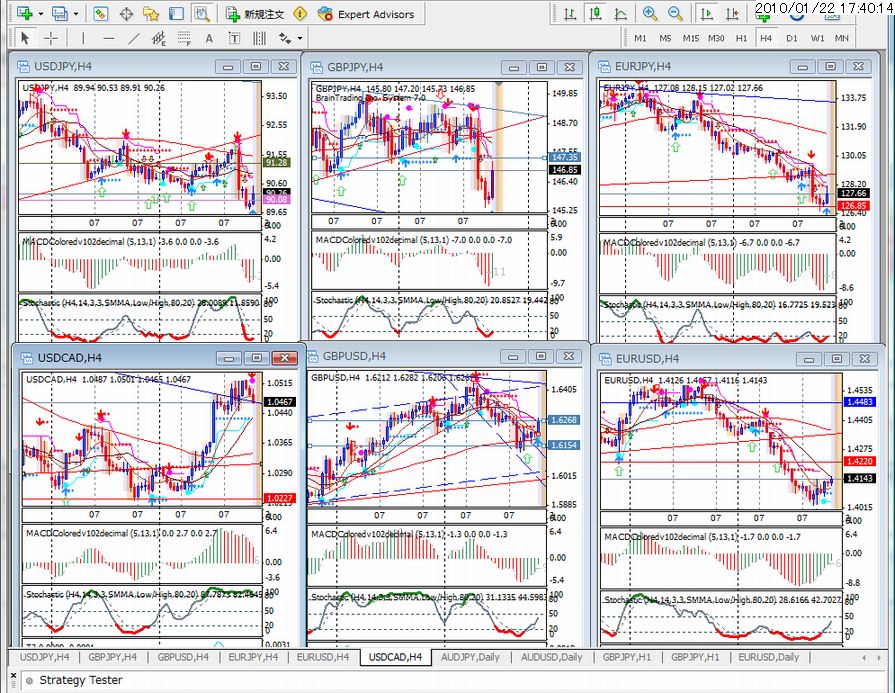Click the 1.4483 price label on EURUSD chart
The width and height of the screenshot is (895, 693).
point(860,402)
